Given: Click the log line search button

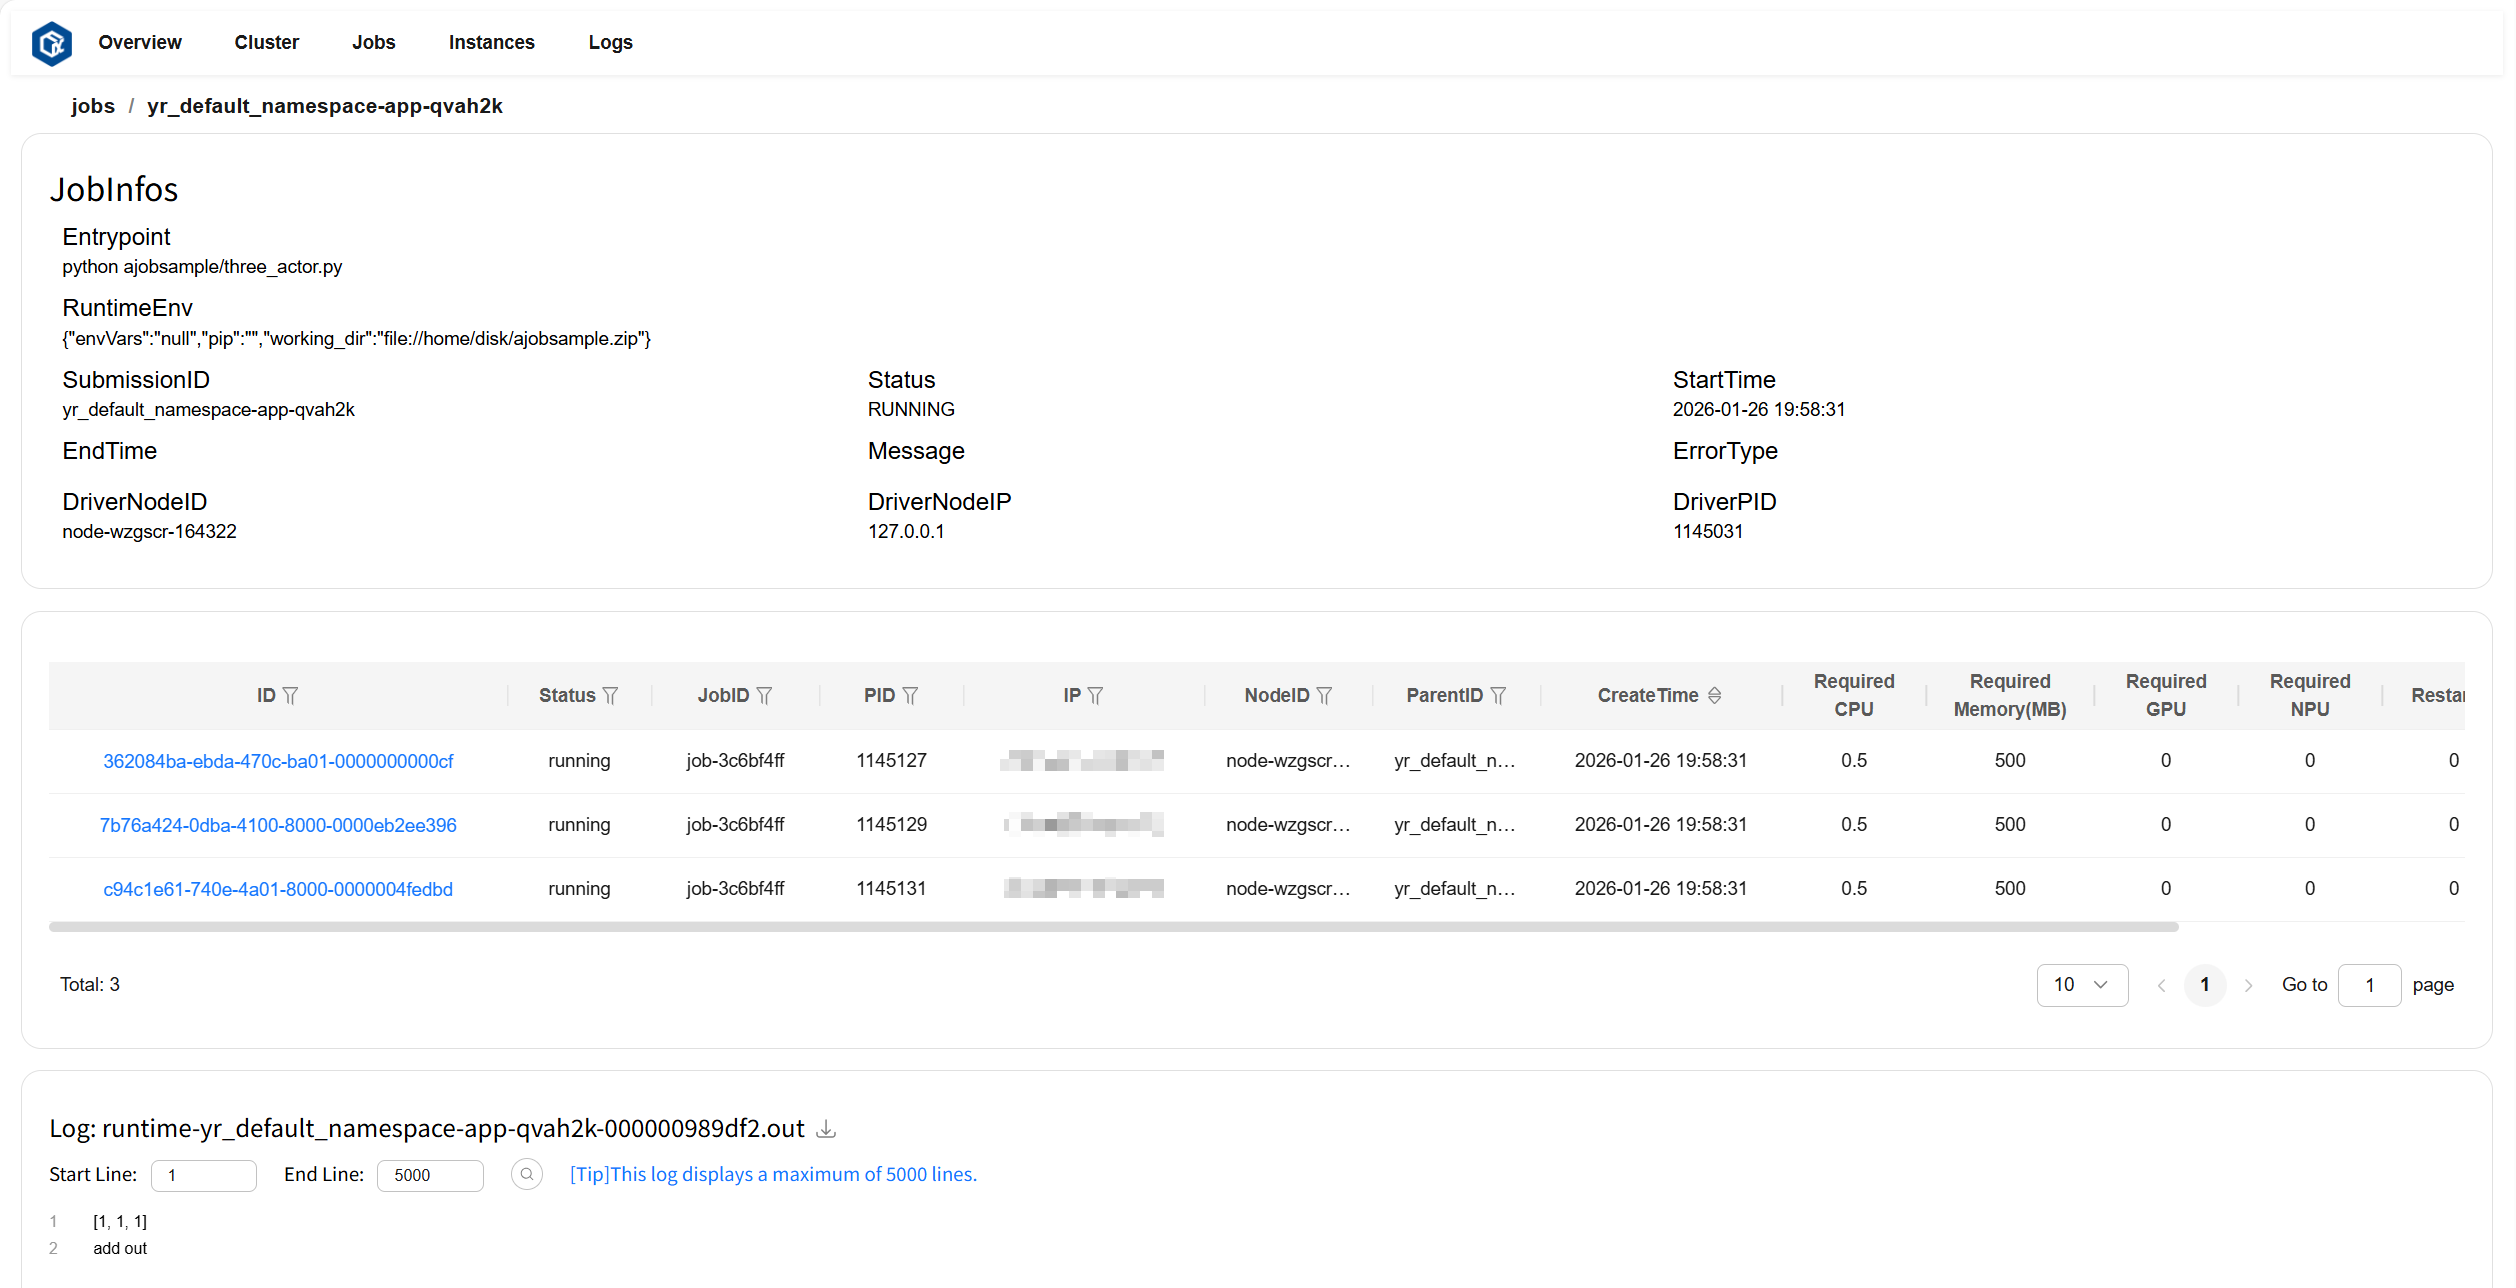Looking at the screenshot, I should (x=527, y=1174).
